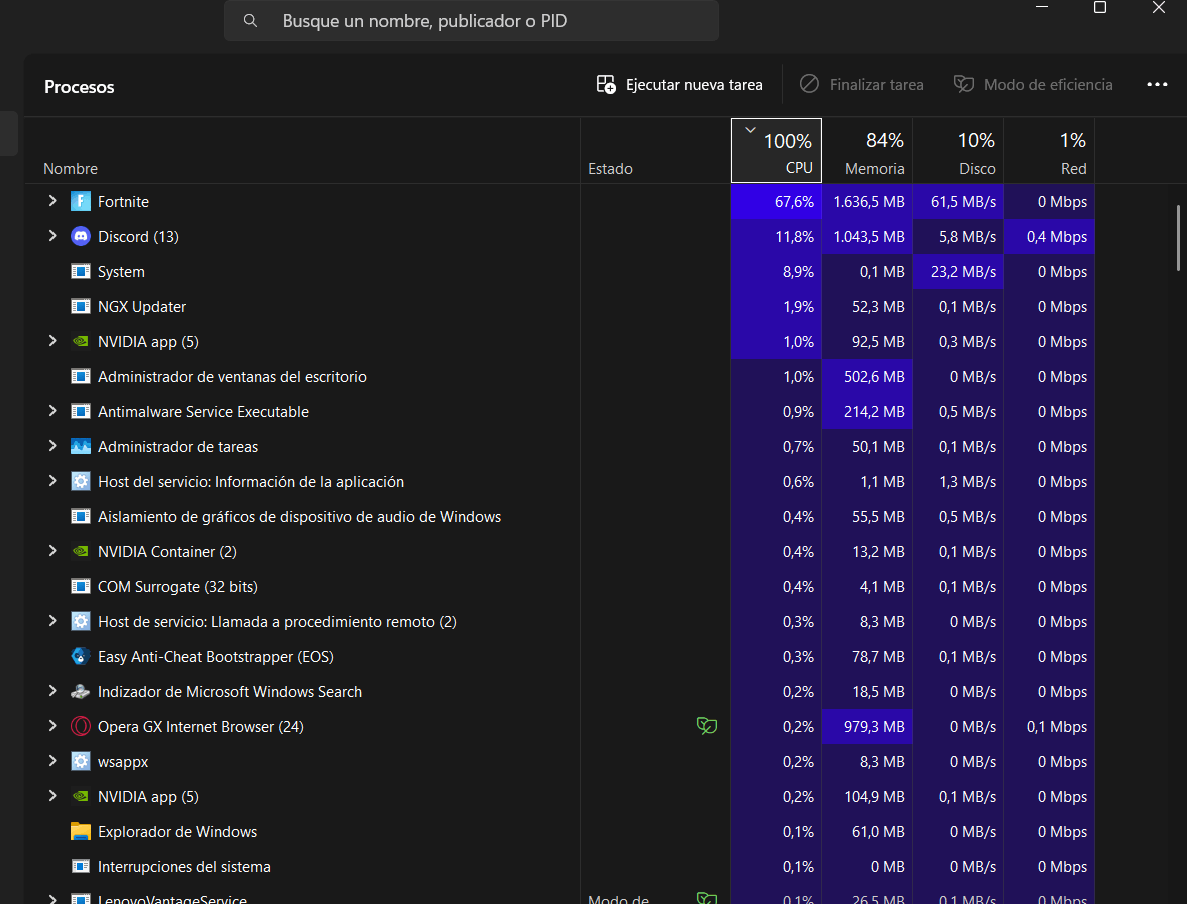Click the Host del servicio: Información gear icon

(80, 481)
